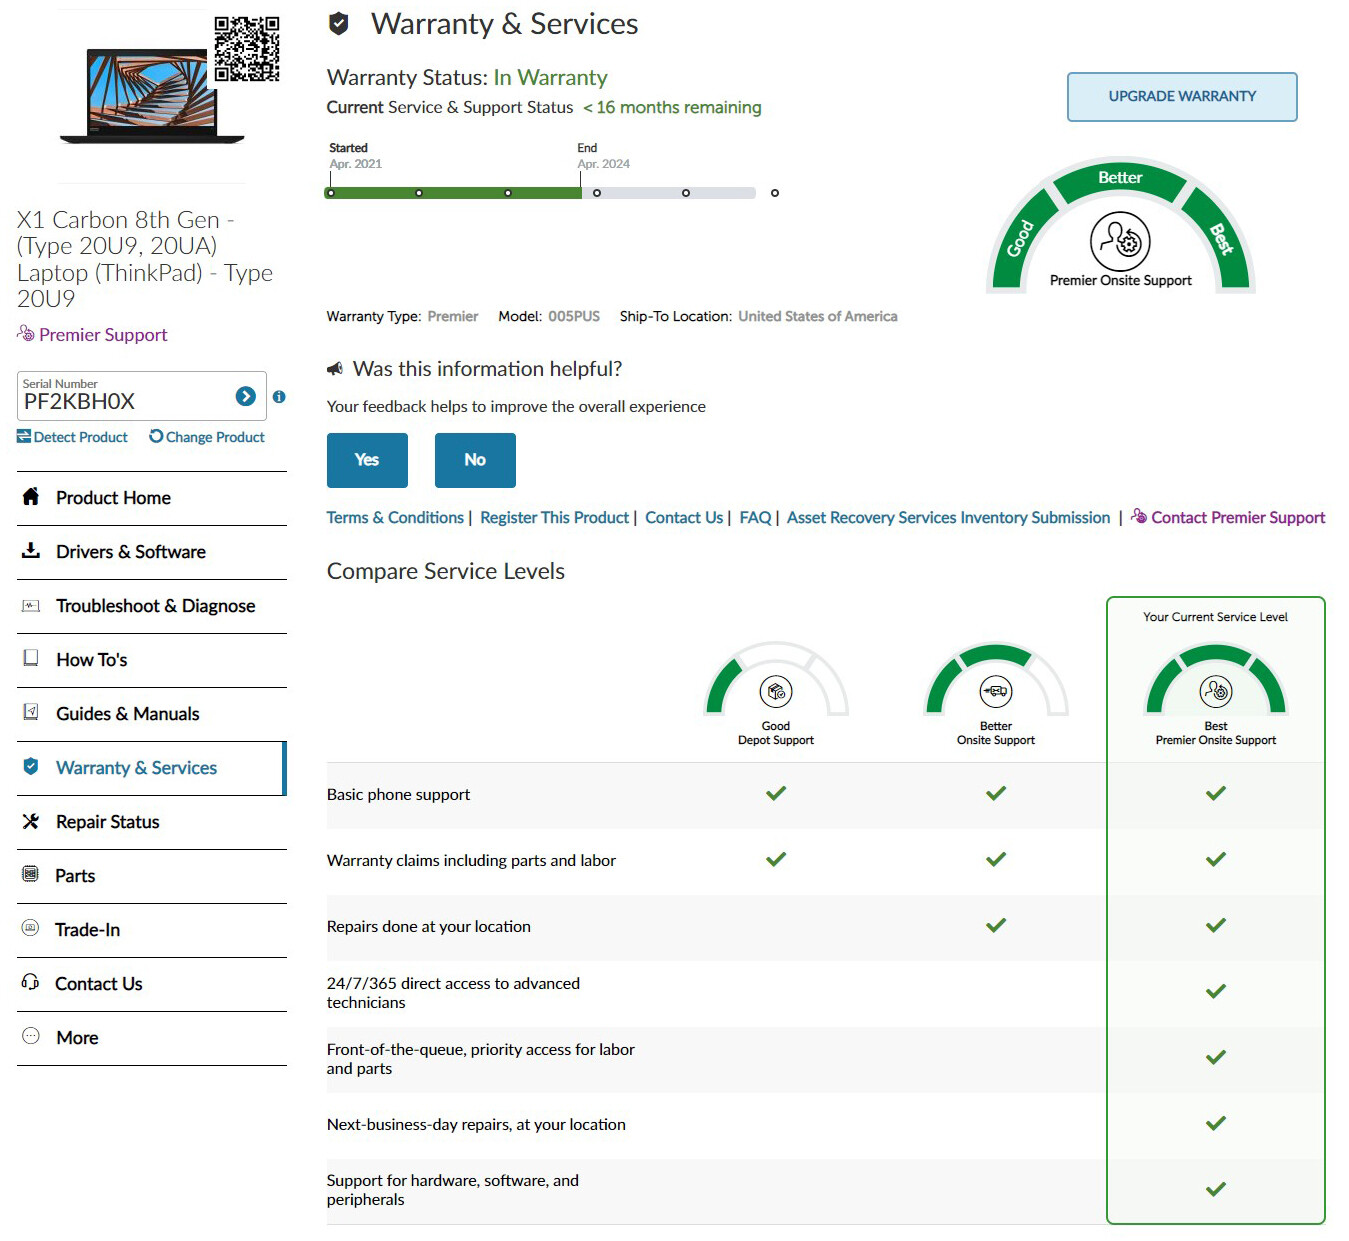This screenshot has width=1349, height=1241.
Task: Click the serial number submit arrow
Action: 245,397
